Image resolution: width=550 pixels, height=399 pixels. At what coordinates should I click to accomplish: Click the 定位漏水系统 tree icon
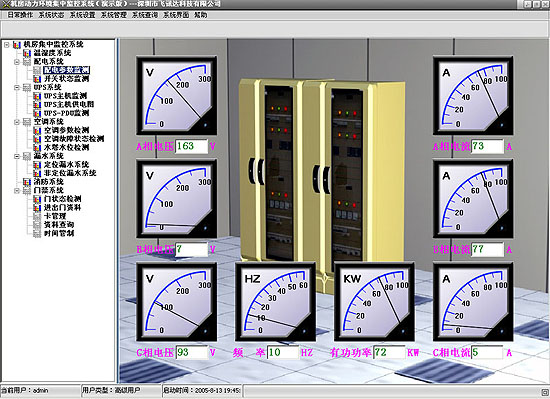(37, 164)
